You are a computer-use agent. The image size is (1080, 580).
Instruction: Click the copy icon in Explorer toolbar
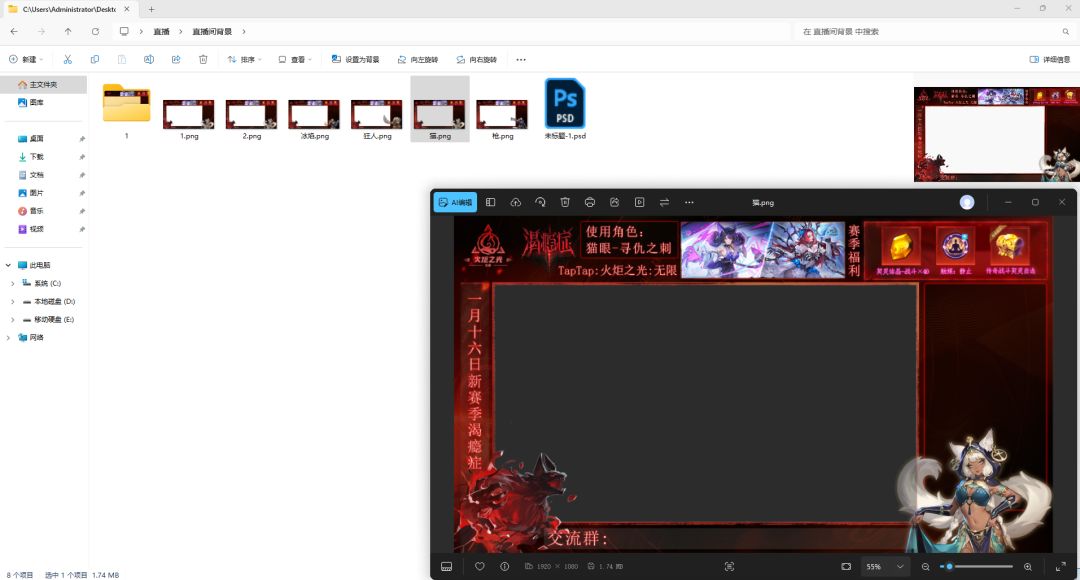point(94,59)
